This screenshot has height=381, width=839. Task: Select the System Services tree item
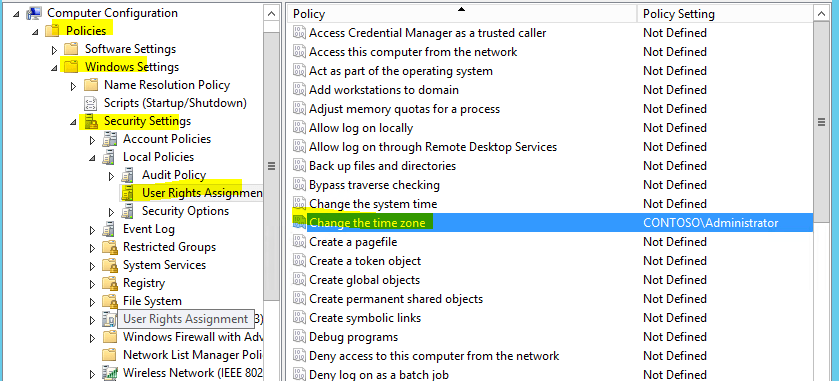click(x=164, y=265)
